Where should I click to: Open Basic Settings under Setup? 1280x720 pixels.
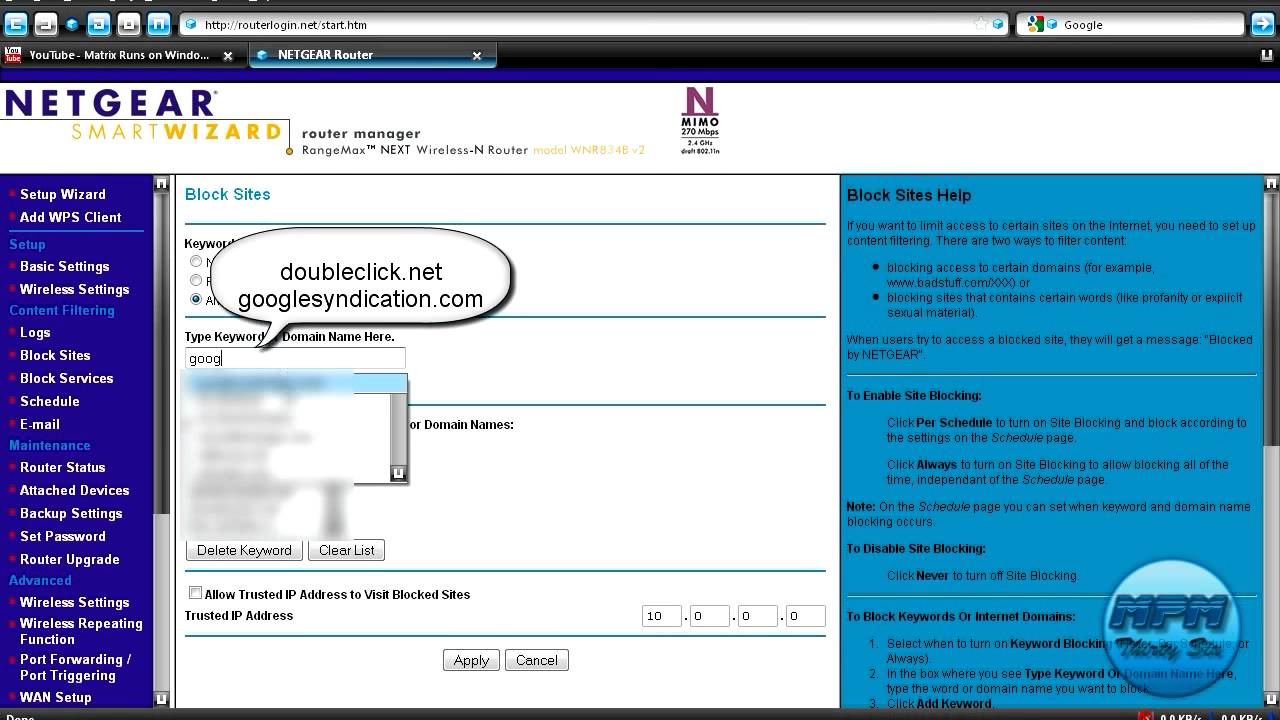click(64, 266)
